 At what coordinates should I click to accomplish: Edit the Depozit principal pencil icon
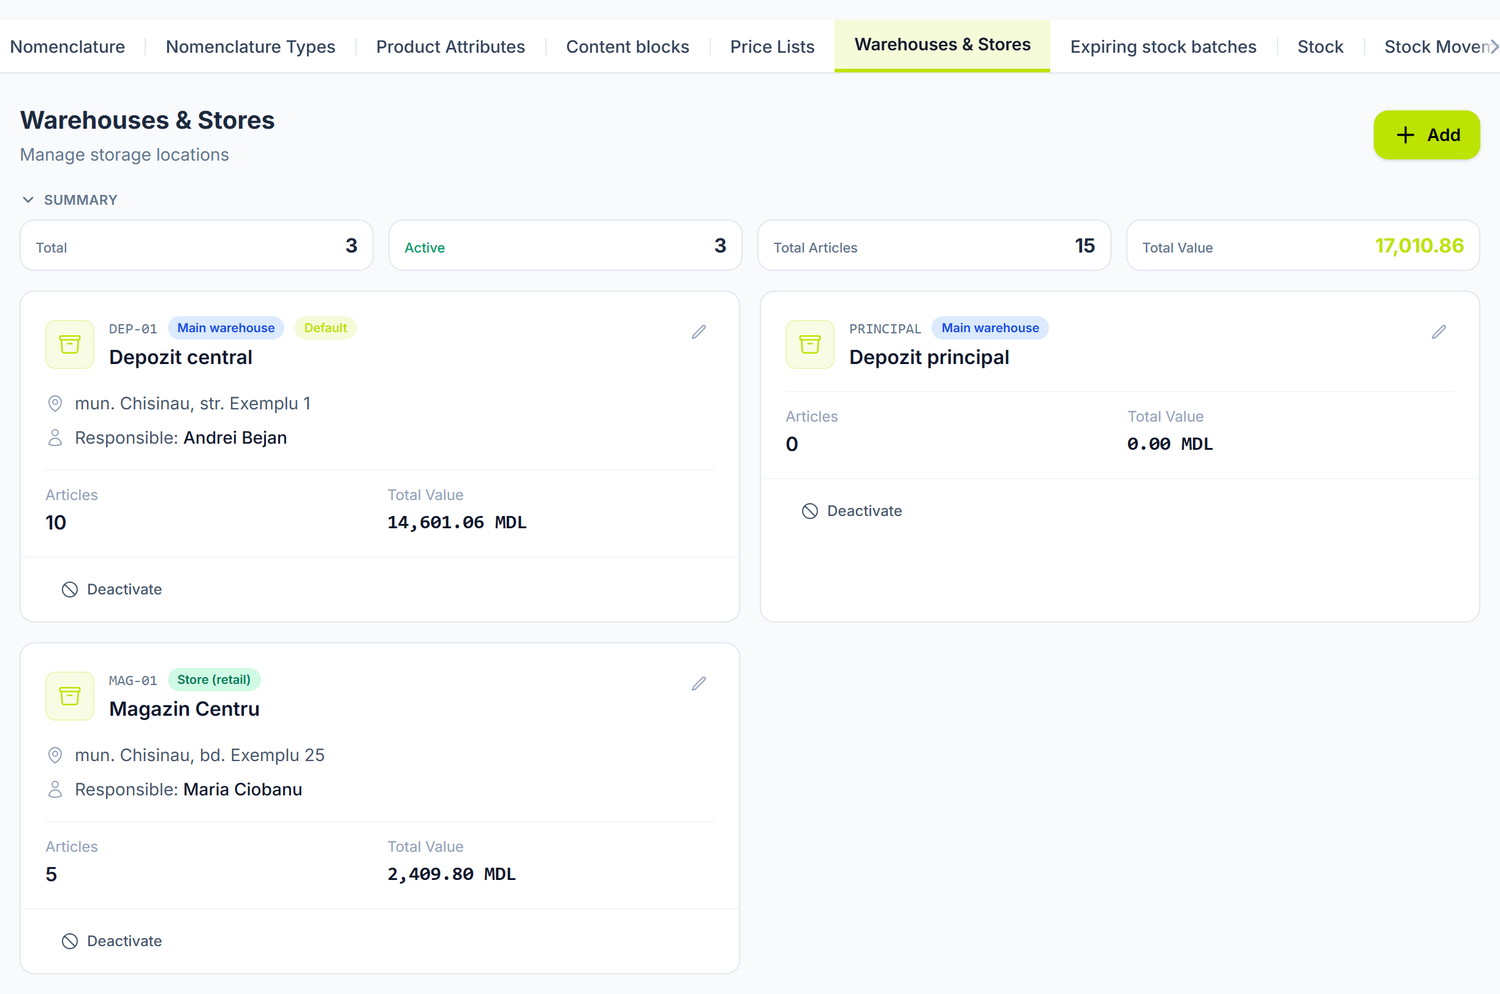[1439, 332]
